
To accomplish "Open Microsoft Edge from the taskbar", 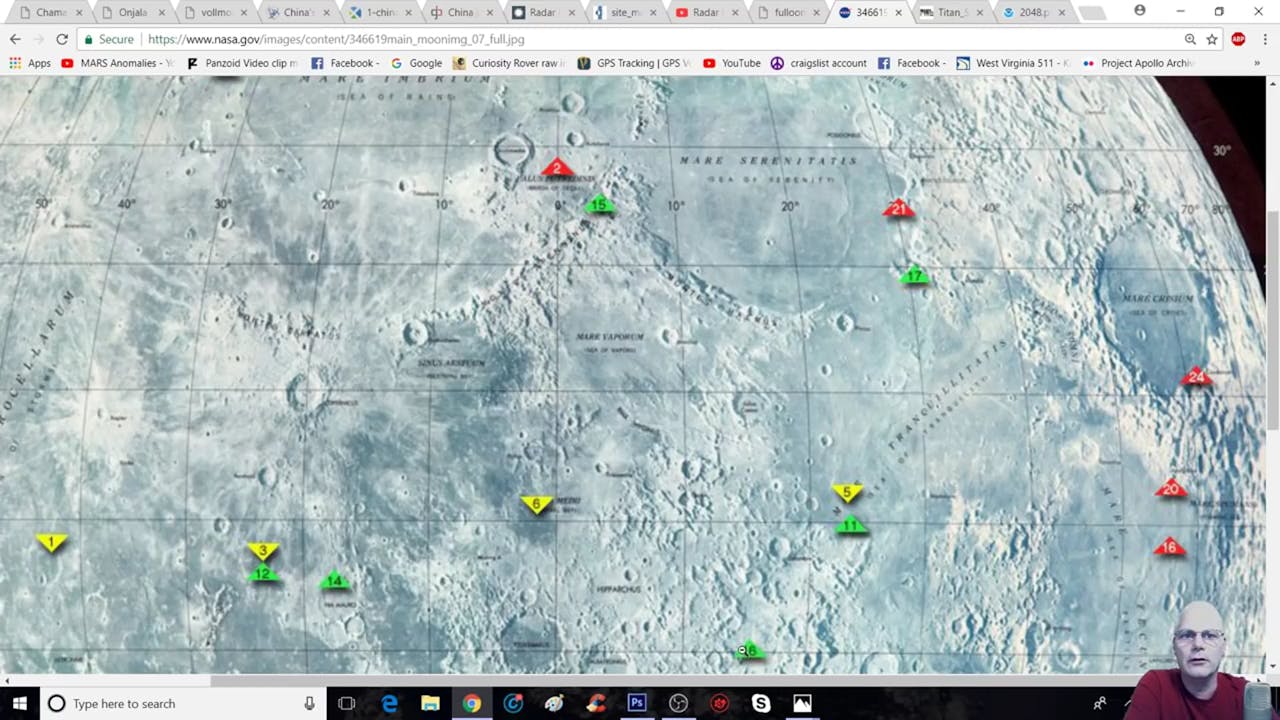I will pos(389,703).
